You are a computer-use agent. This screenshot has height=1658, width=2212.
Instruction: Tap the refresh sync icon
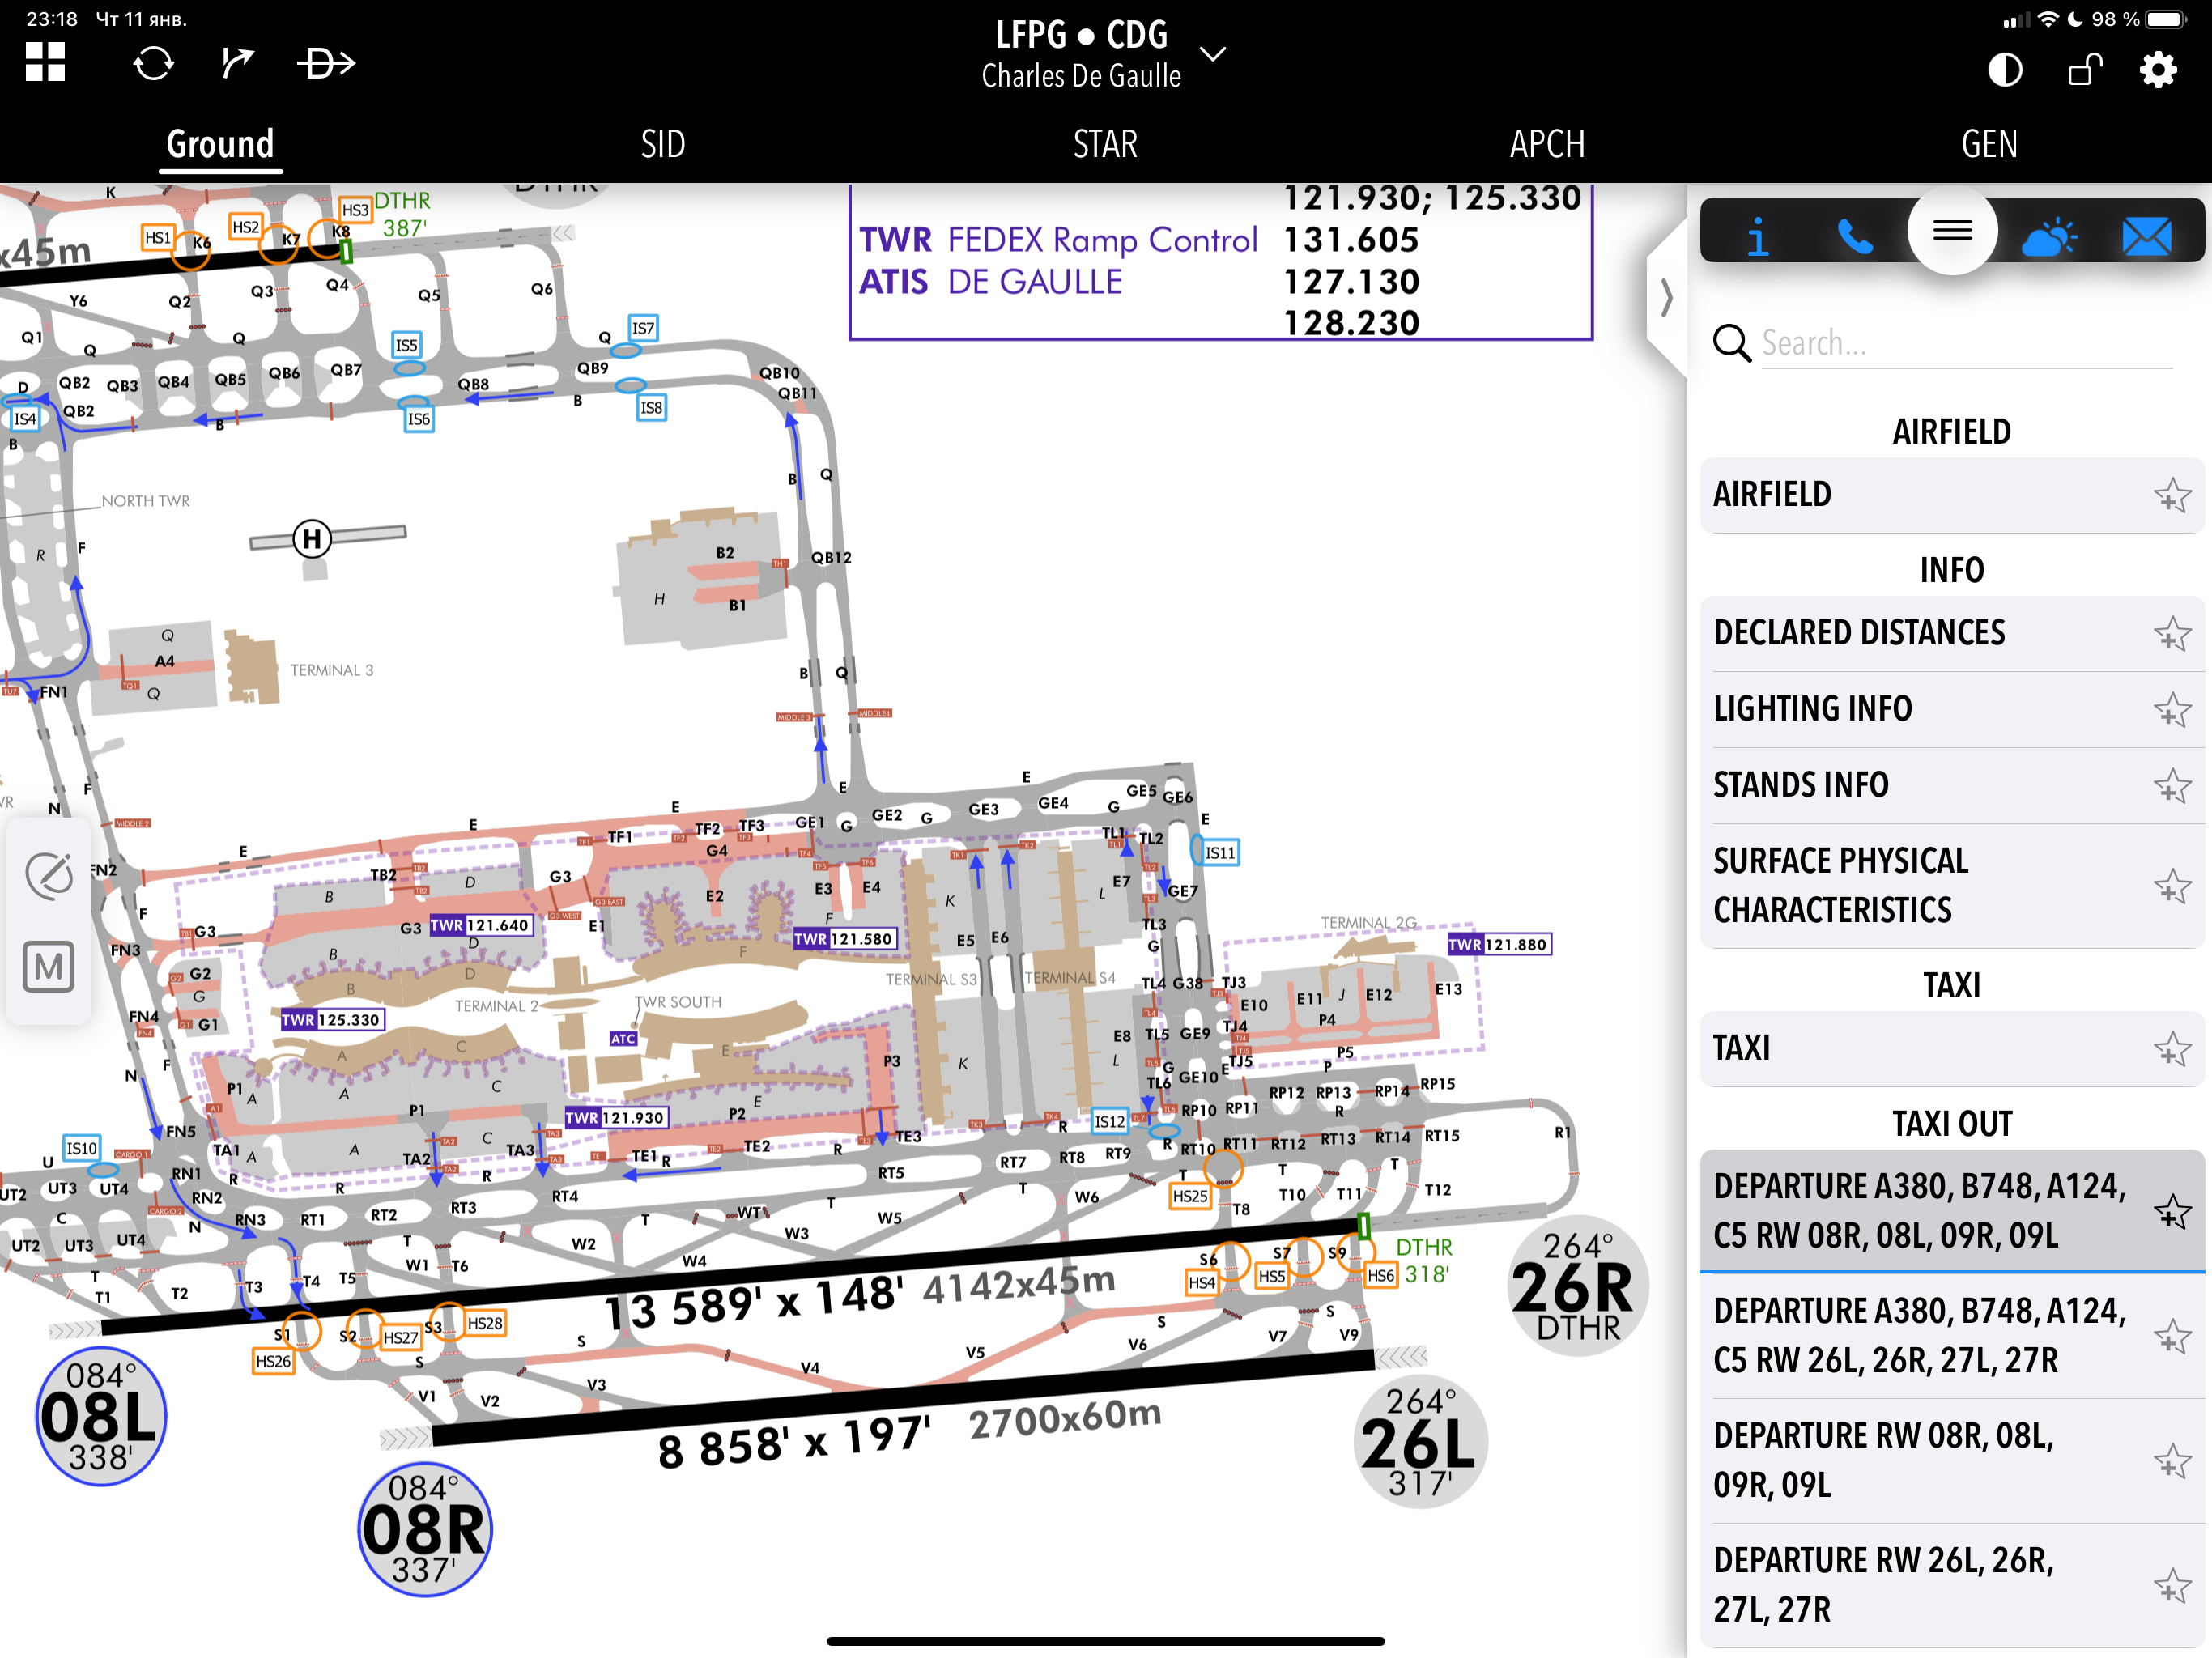153,64
